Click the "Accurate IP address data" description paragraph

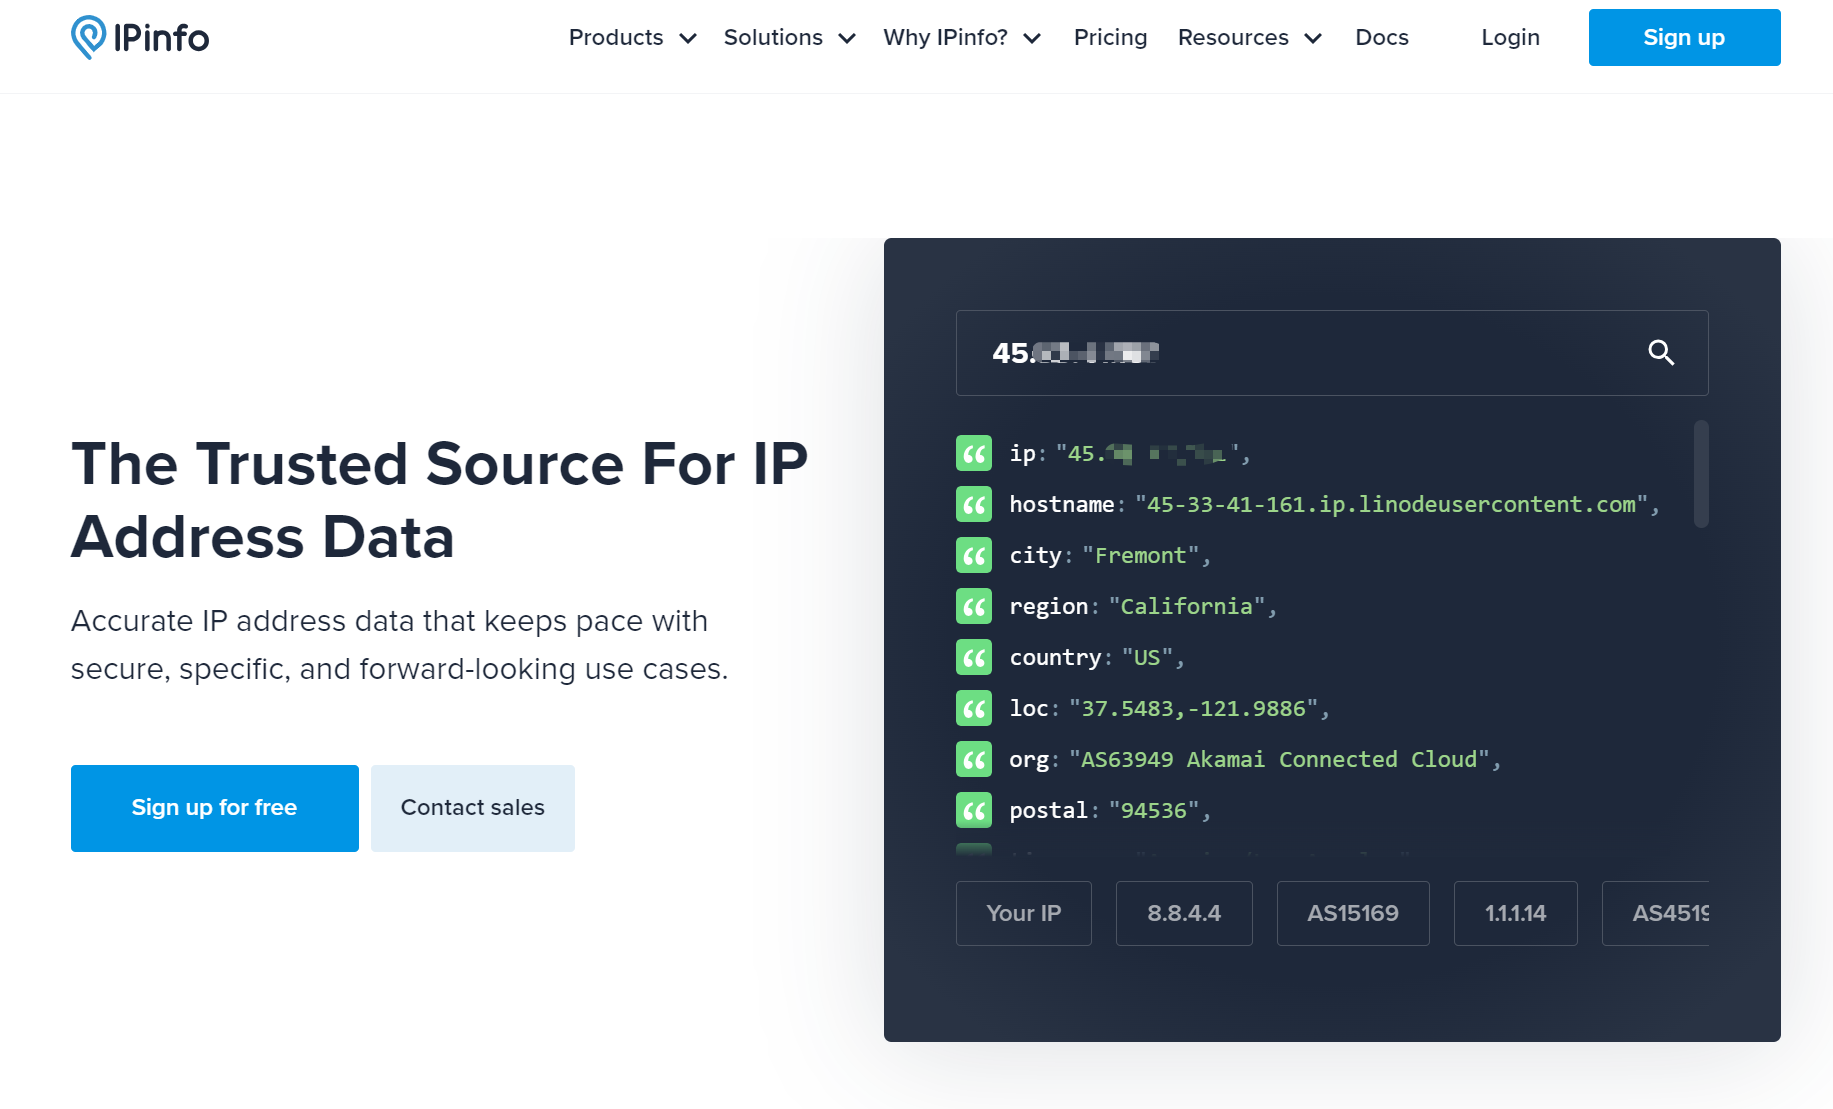click(x=400, y=645)
